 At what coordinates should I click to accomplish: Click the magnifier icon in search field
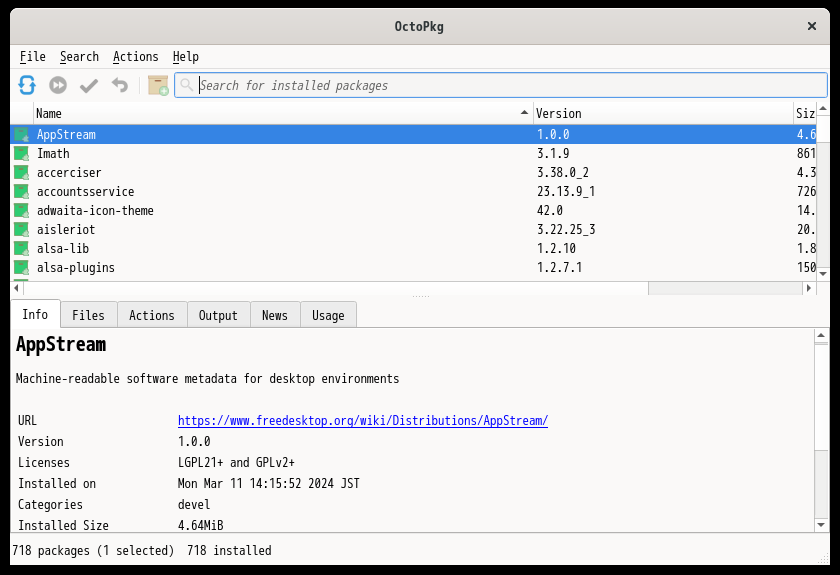click(x=186, y=85)
